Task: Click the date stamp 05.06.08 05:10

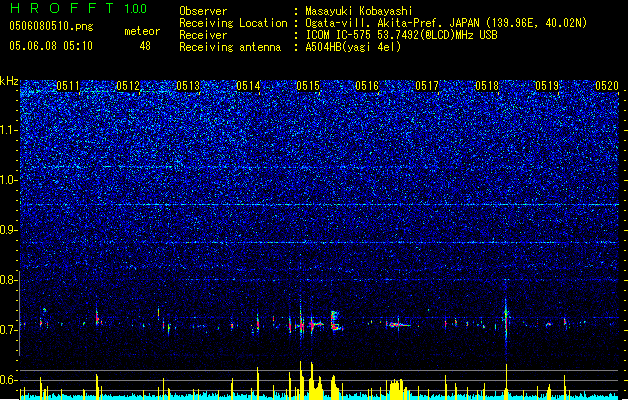Action: (x=51, y=46)
